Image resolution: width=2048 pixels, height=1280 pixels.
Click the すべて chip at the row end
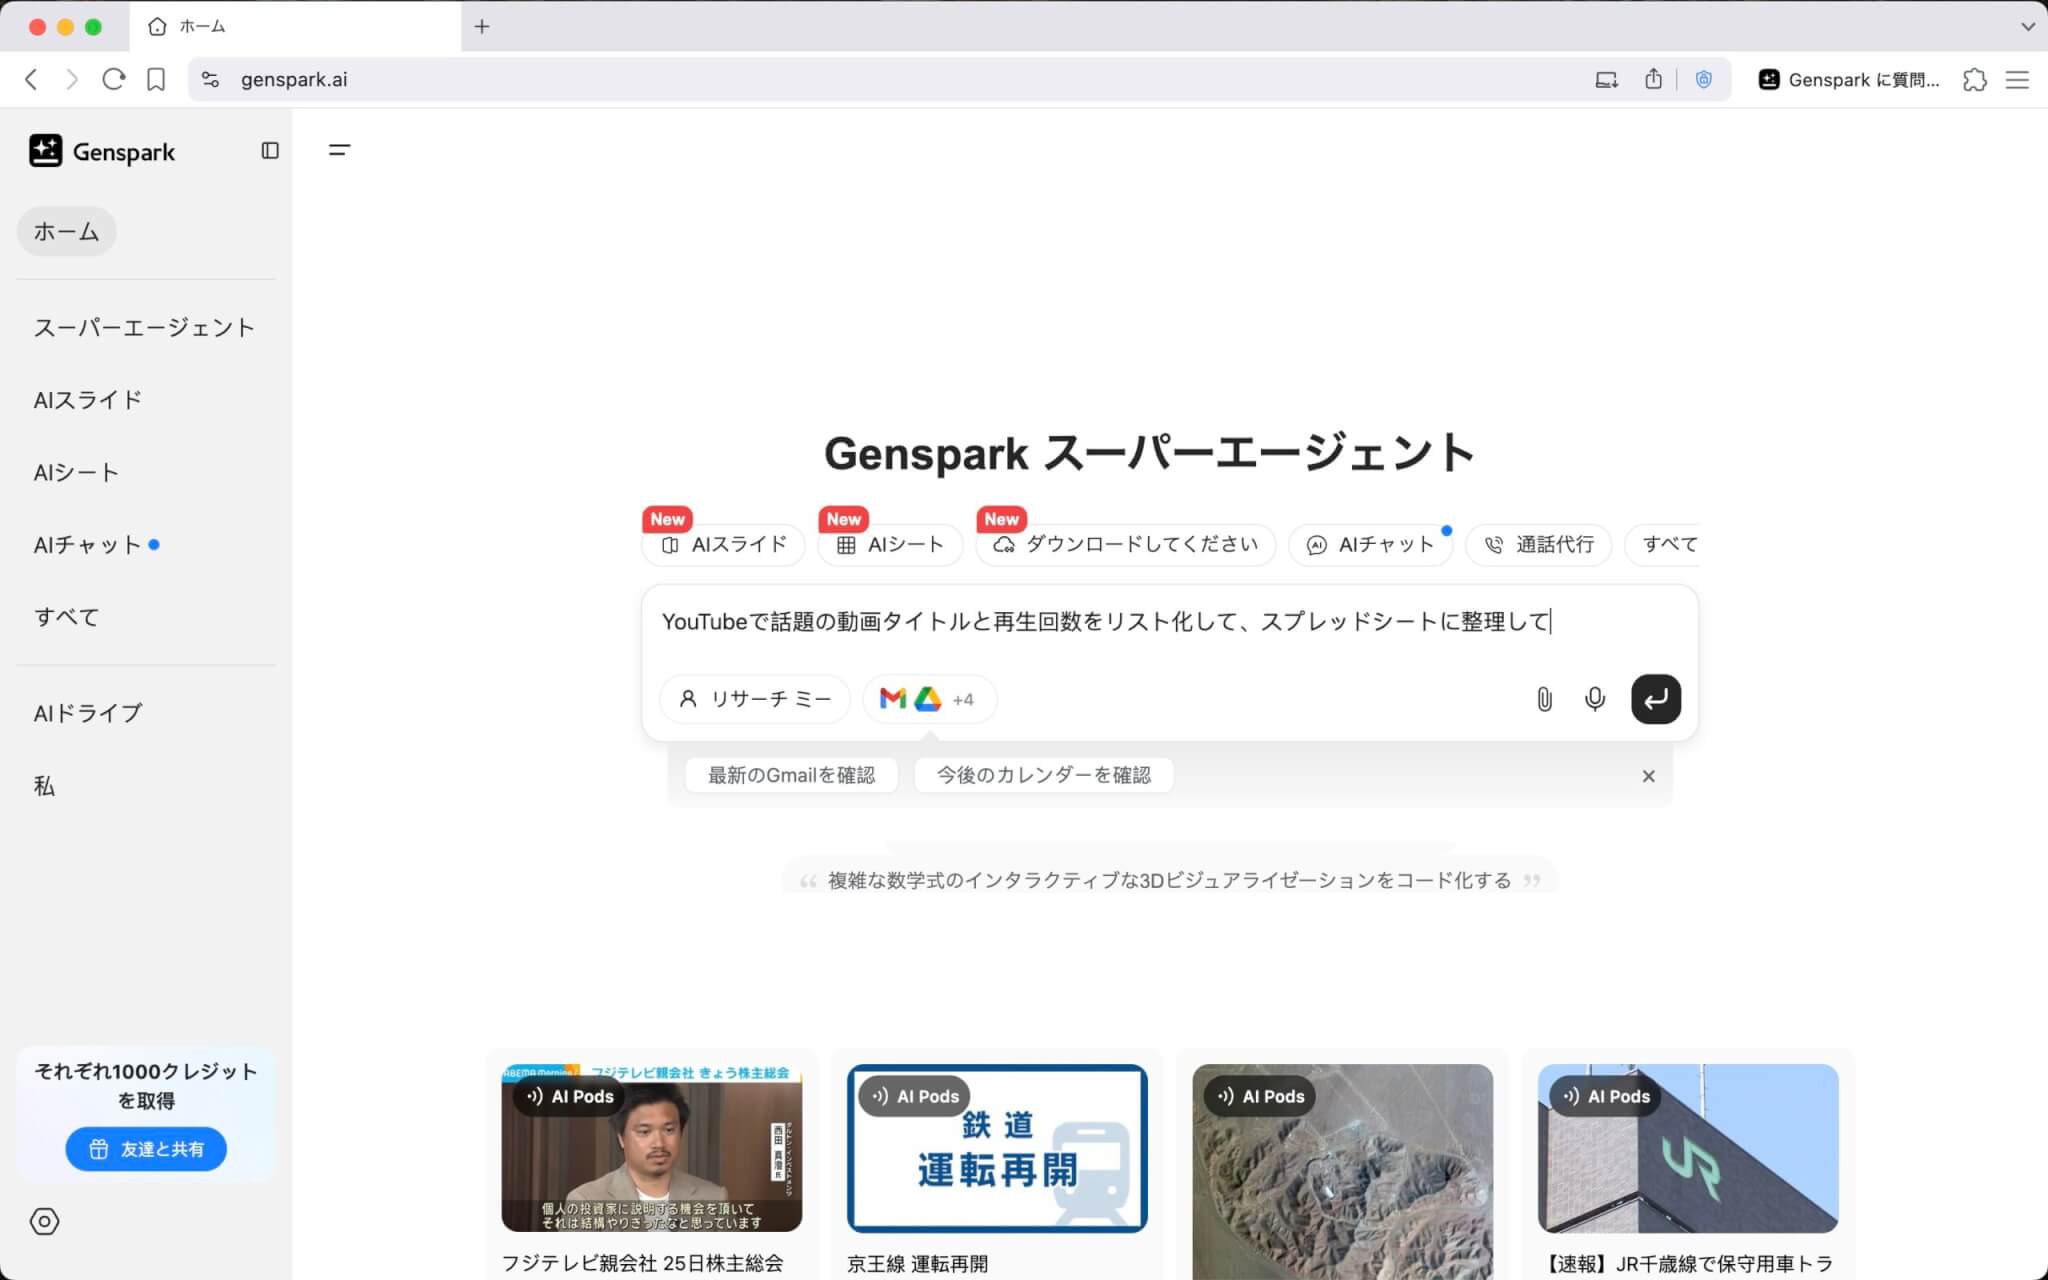pos(1662,545)
